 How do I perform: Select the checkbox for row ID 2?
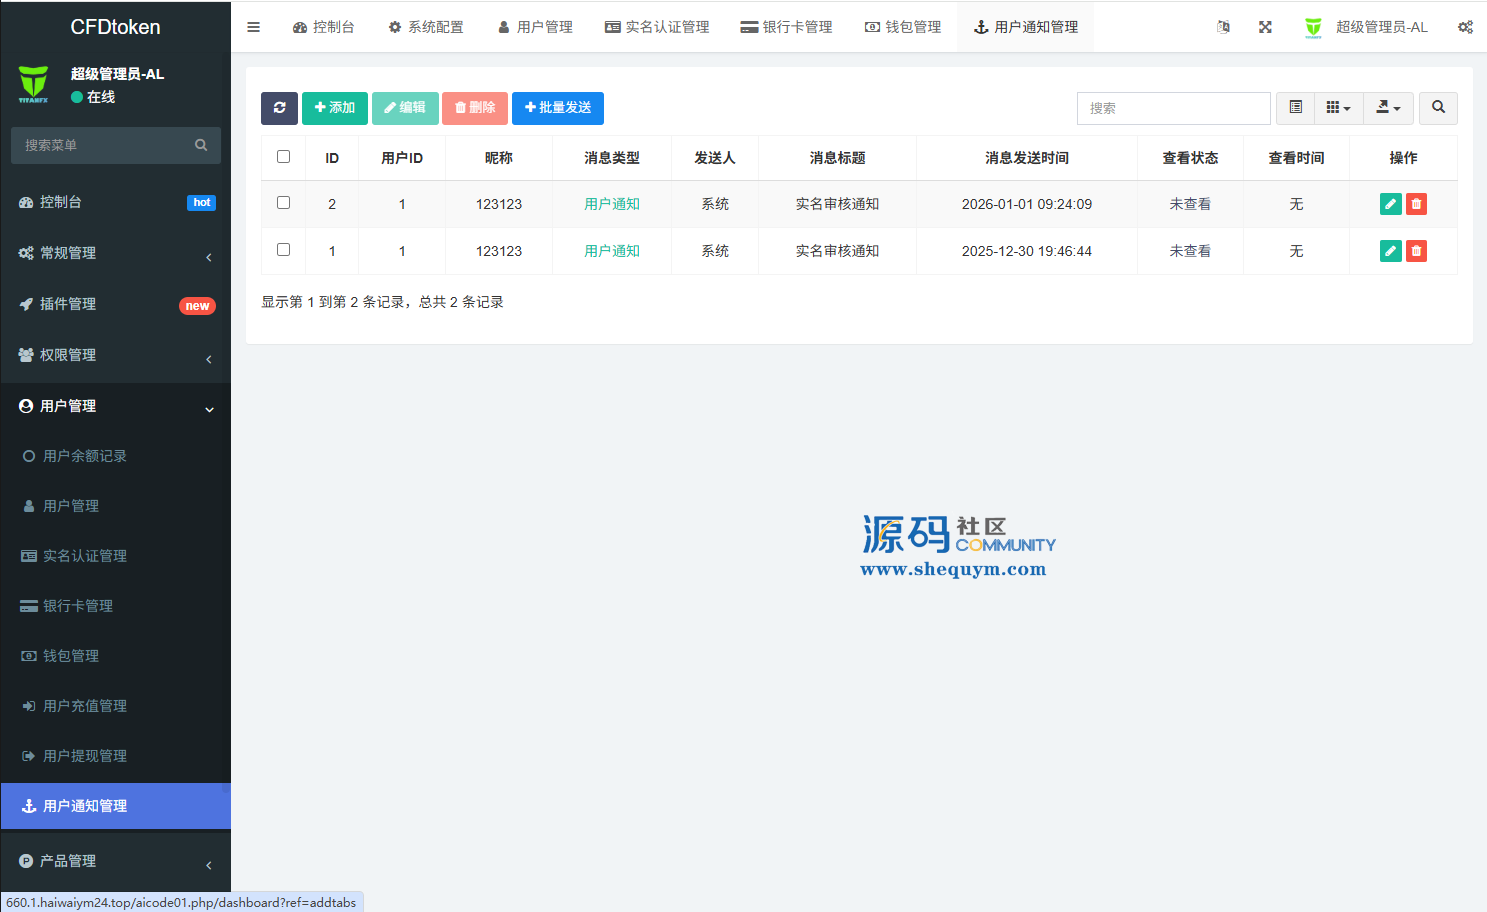(x=284, y=203)
